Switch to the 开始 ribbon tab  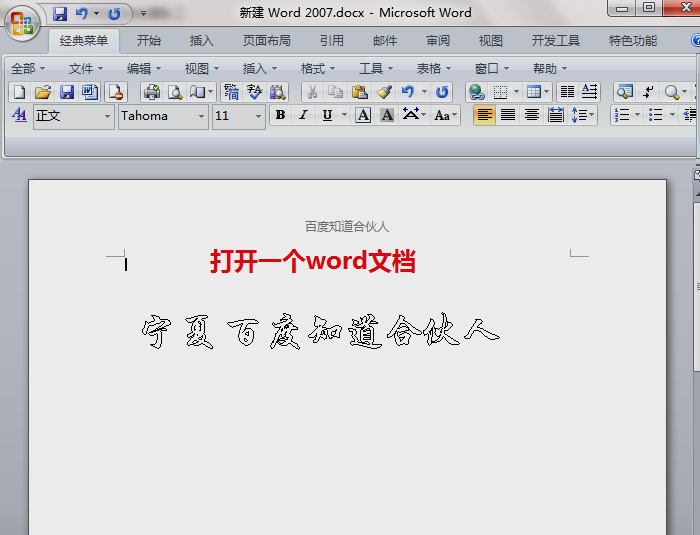click(x=148, y=41)
